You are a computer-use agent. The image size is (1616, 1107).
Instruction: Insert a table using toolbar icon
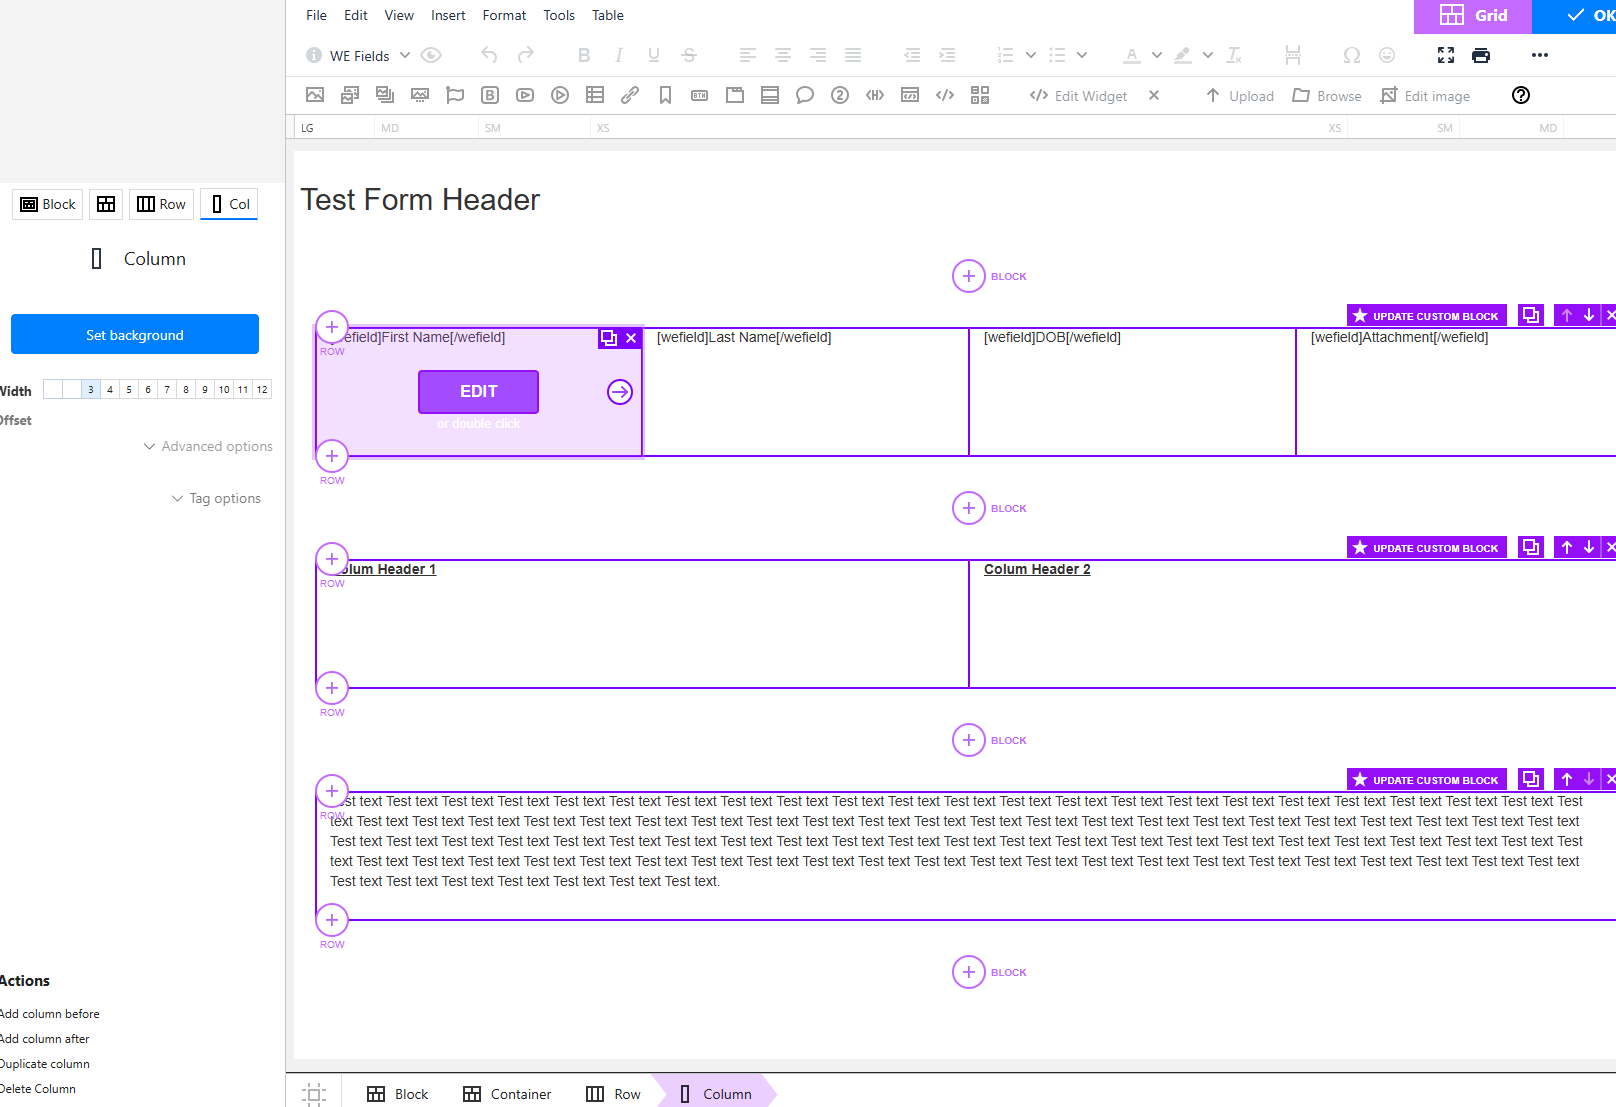click(x=595, y=96)
